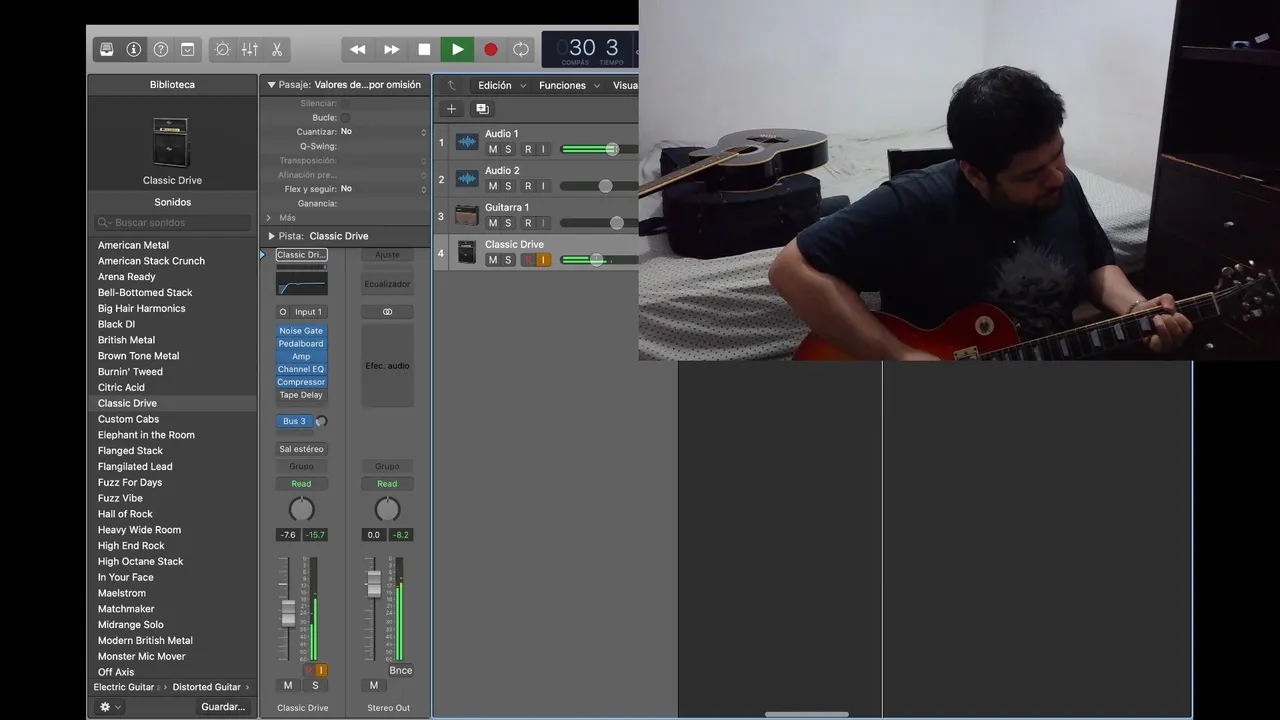Screen dimensions: 1280x720
Task: Open the Pedalboard plug-in slot
Action: point(301,344)
